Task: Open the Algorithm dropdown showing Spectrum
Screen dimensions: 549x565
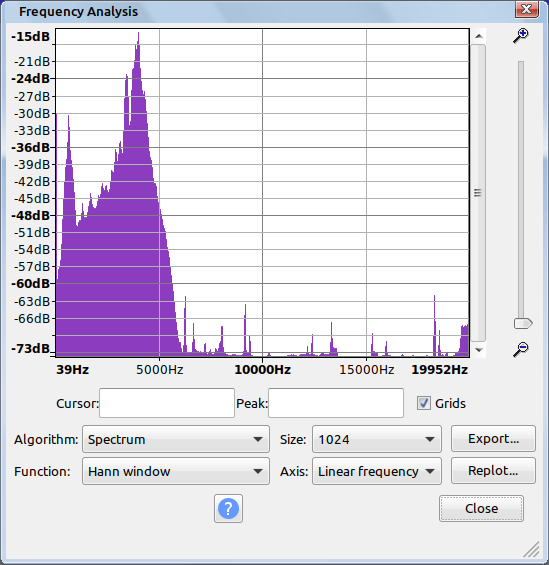Action: (x=176, y=439)
